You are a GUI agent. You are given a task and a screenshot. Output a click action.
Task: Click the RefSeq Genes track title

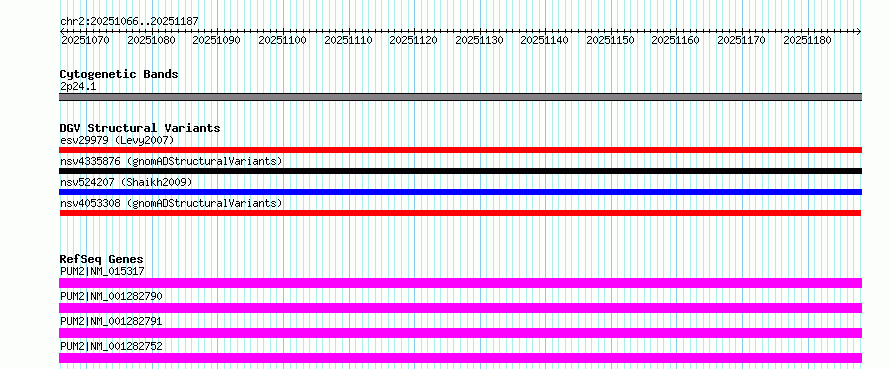(101, 259)
